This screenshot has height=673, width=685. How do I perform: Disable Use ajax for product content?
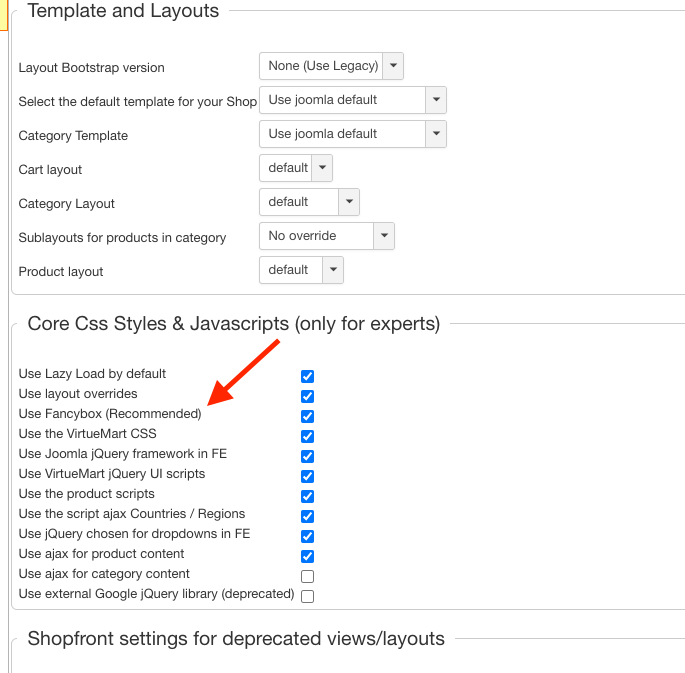point(307,557)
